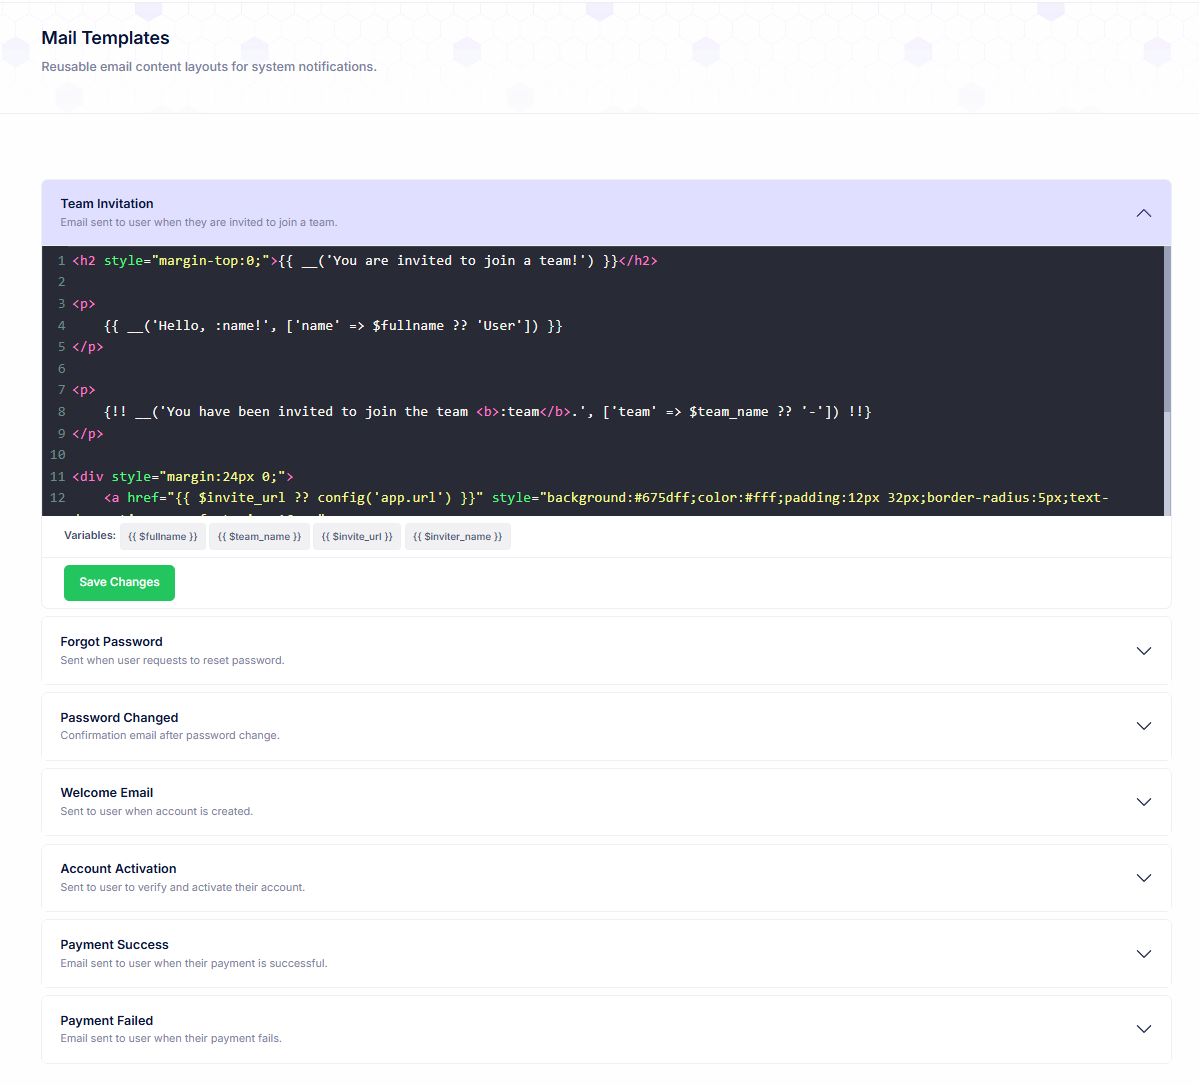Expand the Payment Success chevron
This screenshot has height=1086, width=1199.
(x=1143, y=954)
